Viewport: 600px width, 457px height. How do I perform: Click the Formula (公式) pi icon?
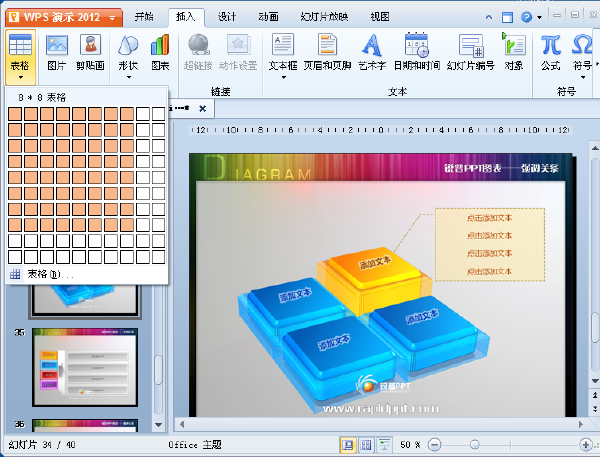click(x=551, y=51)
